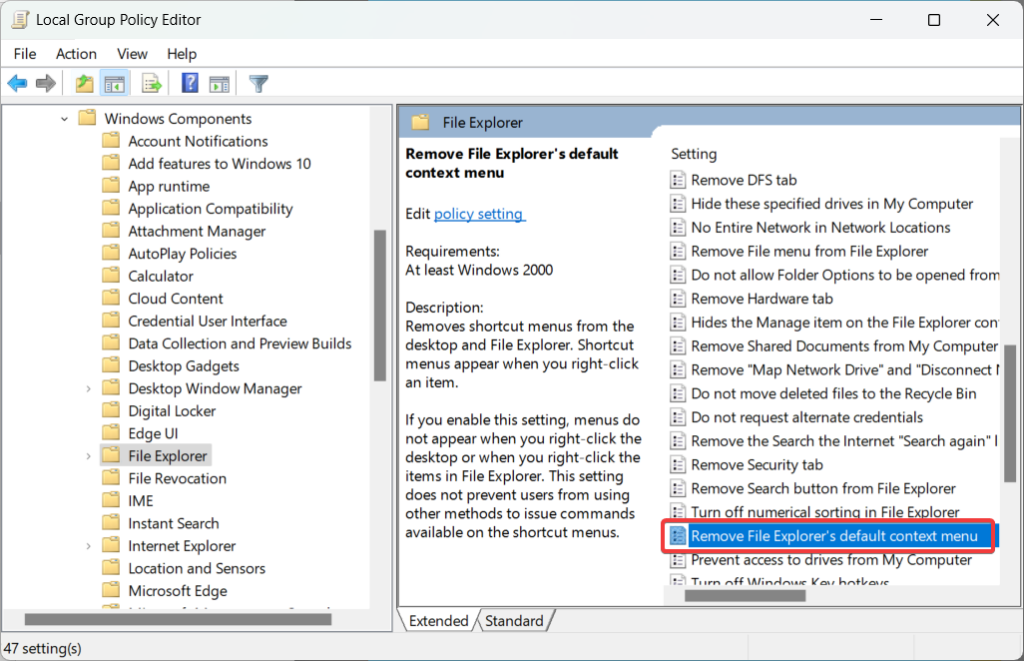Click the Back navigation arrow in the toolbar
The height and width of the screenshot is (661, 1024).
coord(17,83)
